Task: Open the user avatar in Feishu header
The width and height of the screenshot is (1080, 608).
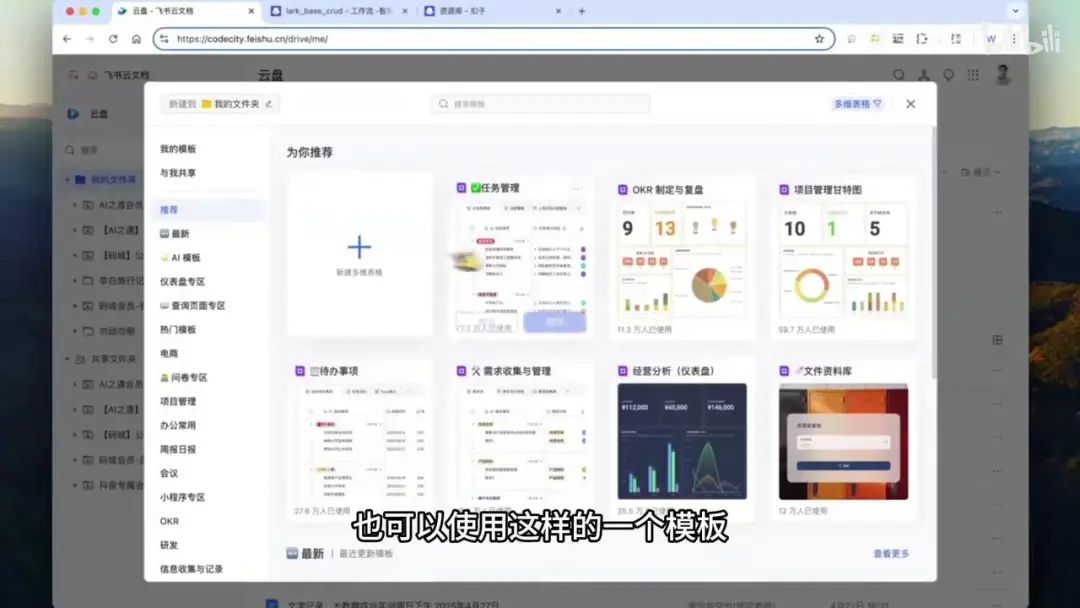Action: click(1003, 74)
